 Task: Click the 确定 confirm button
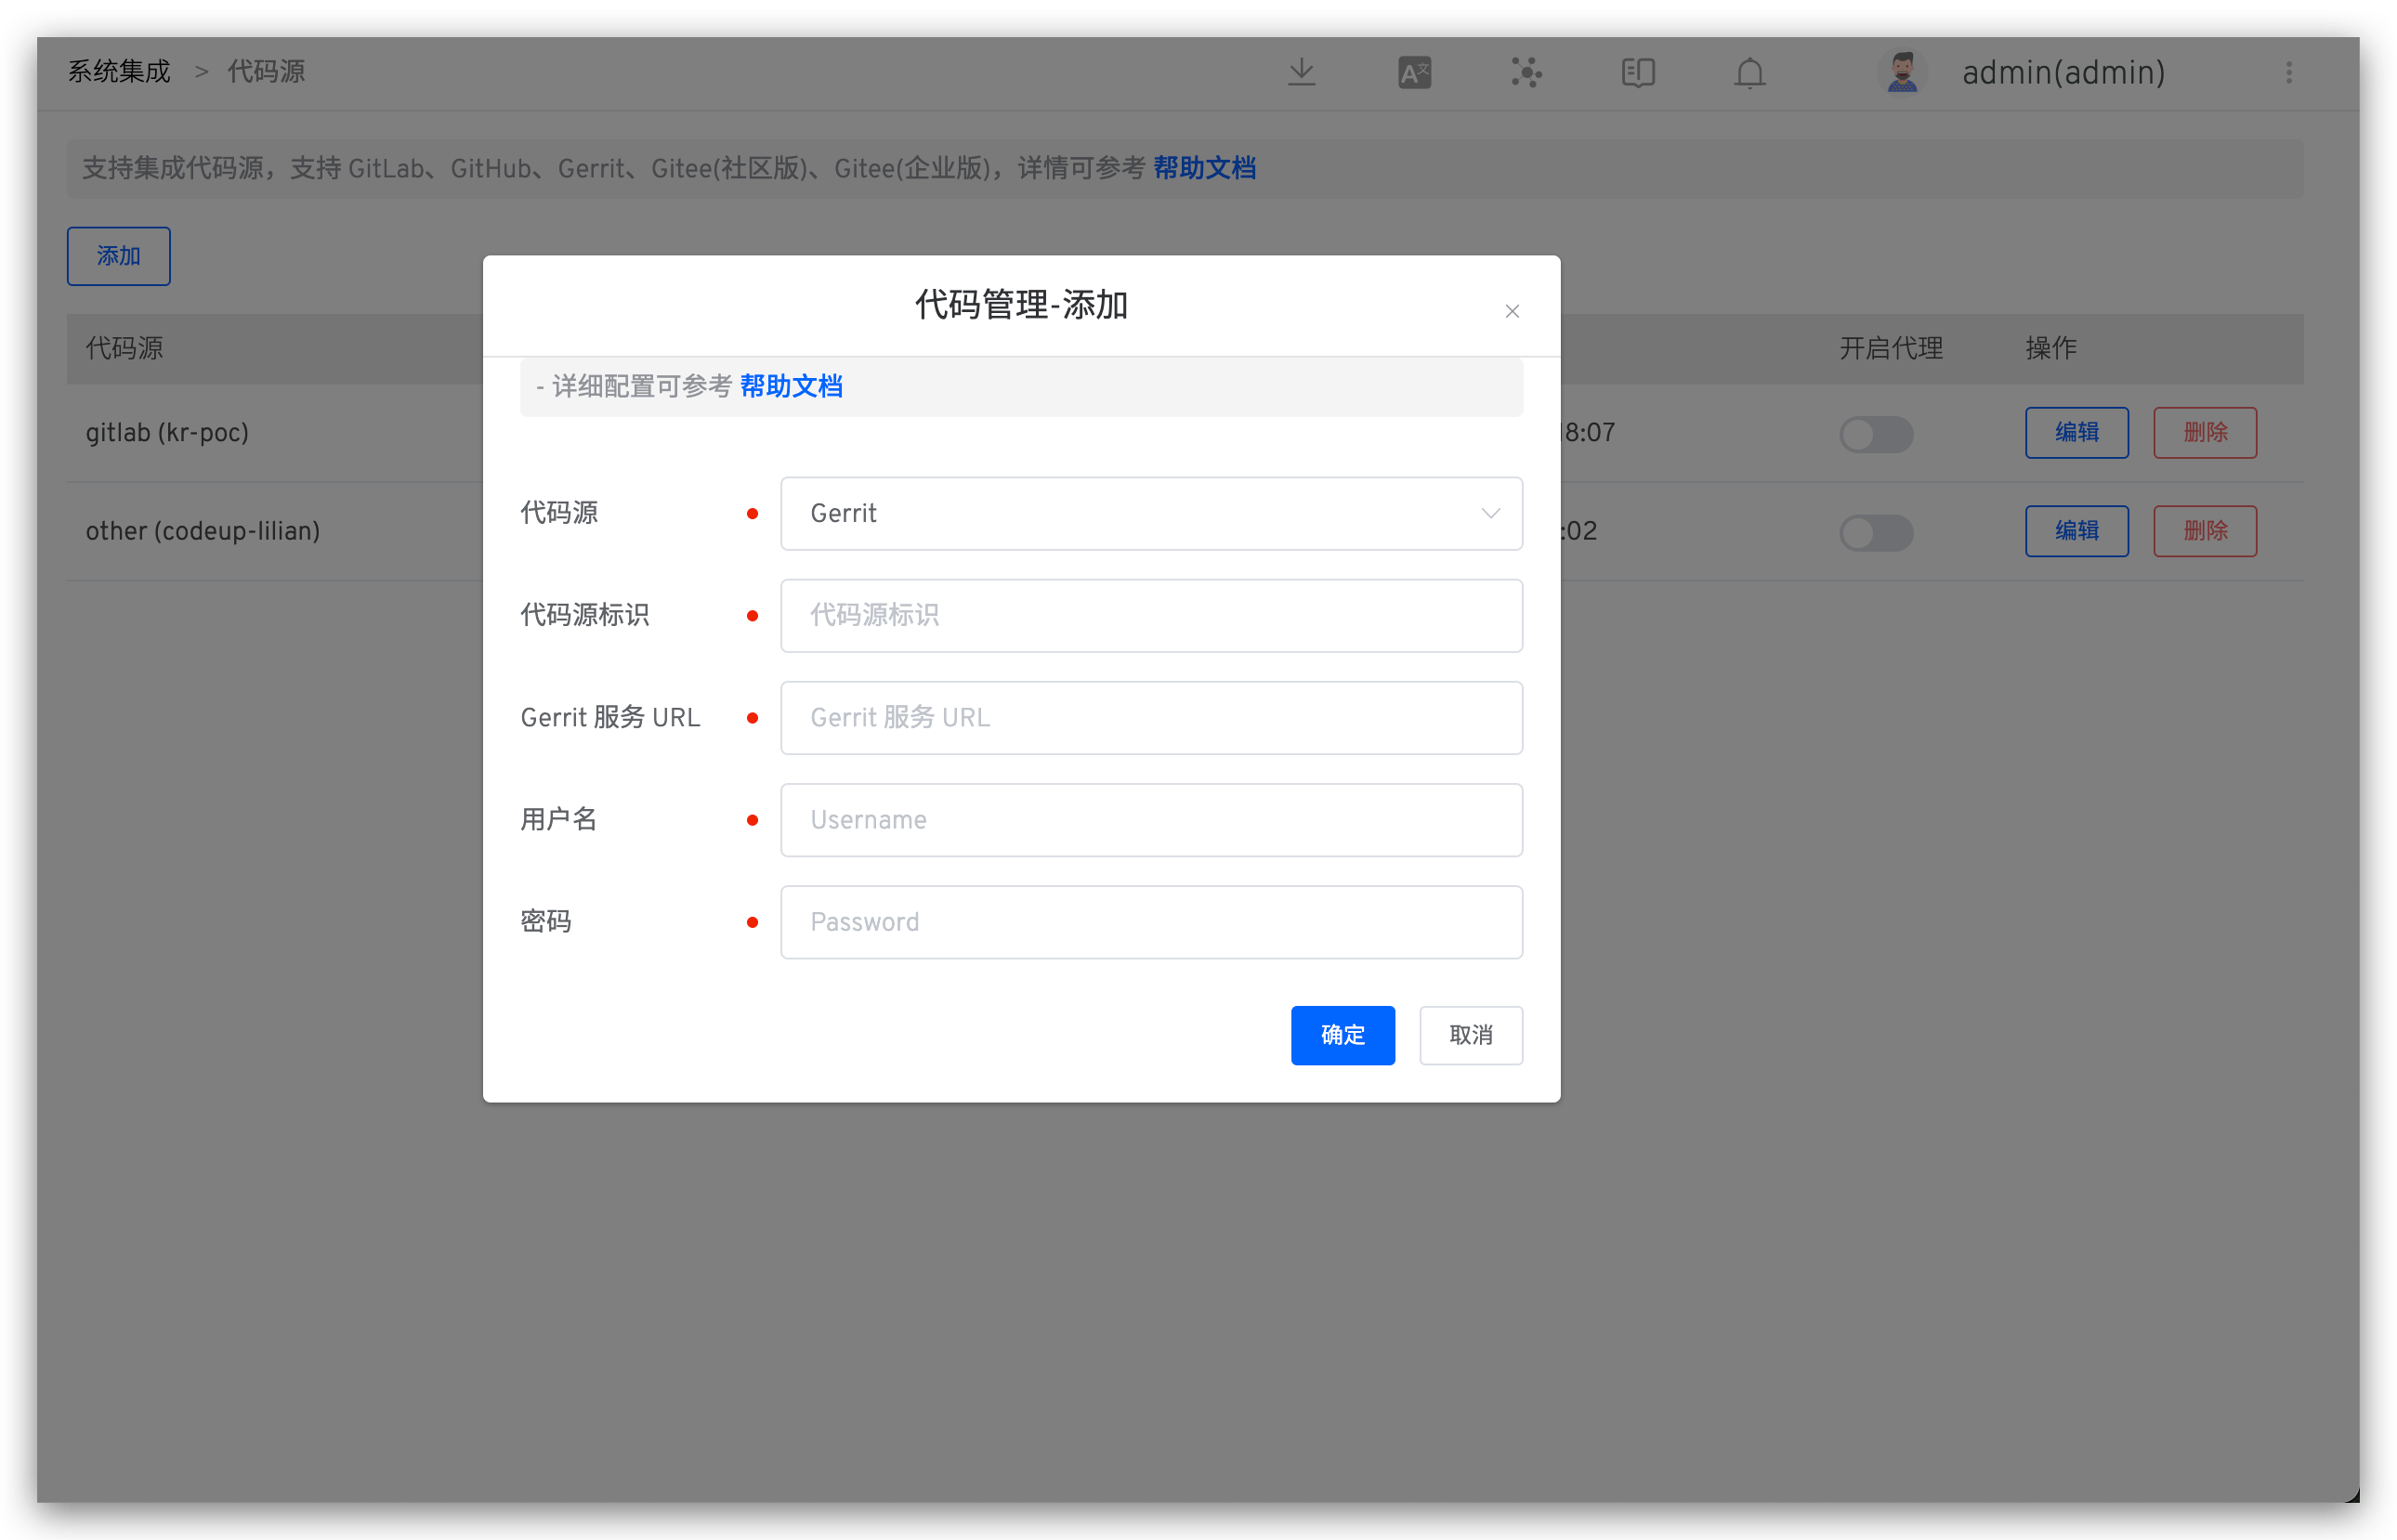pyautogui.click(x=1342, y=1035)
